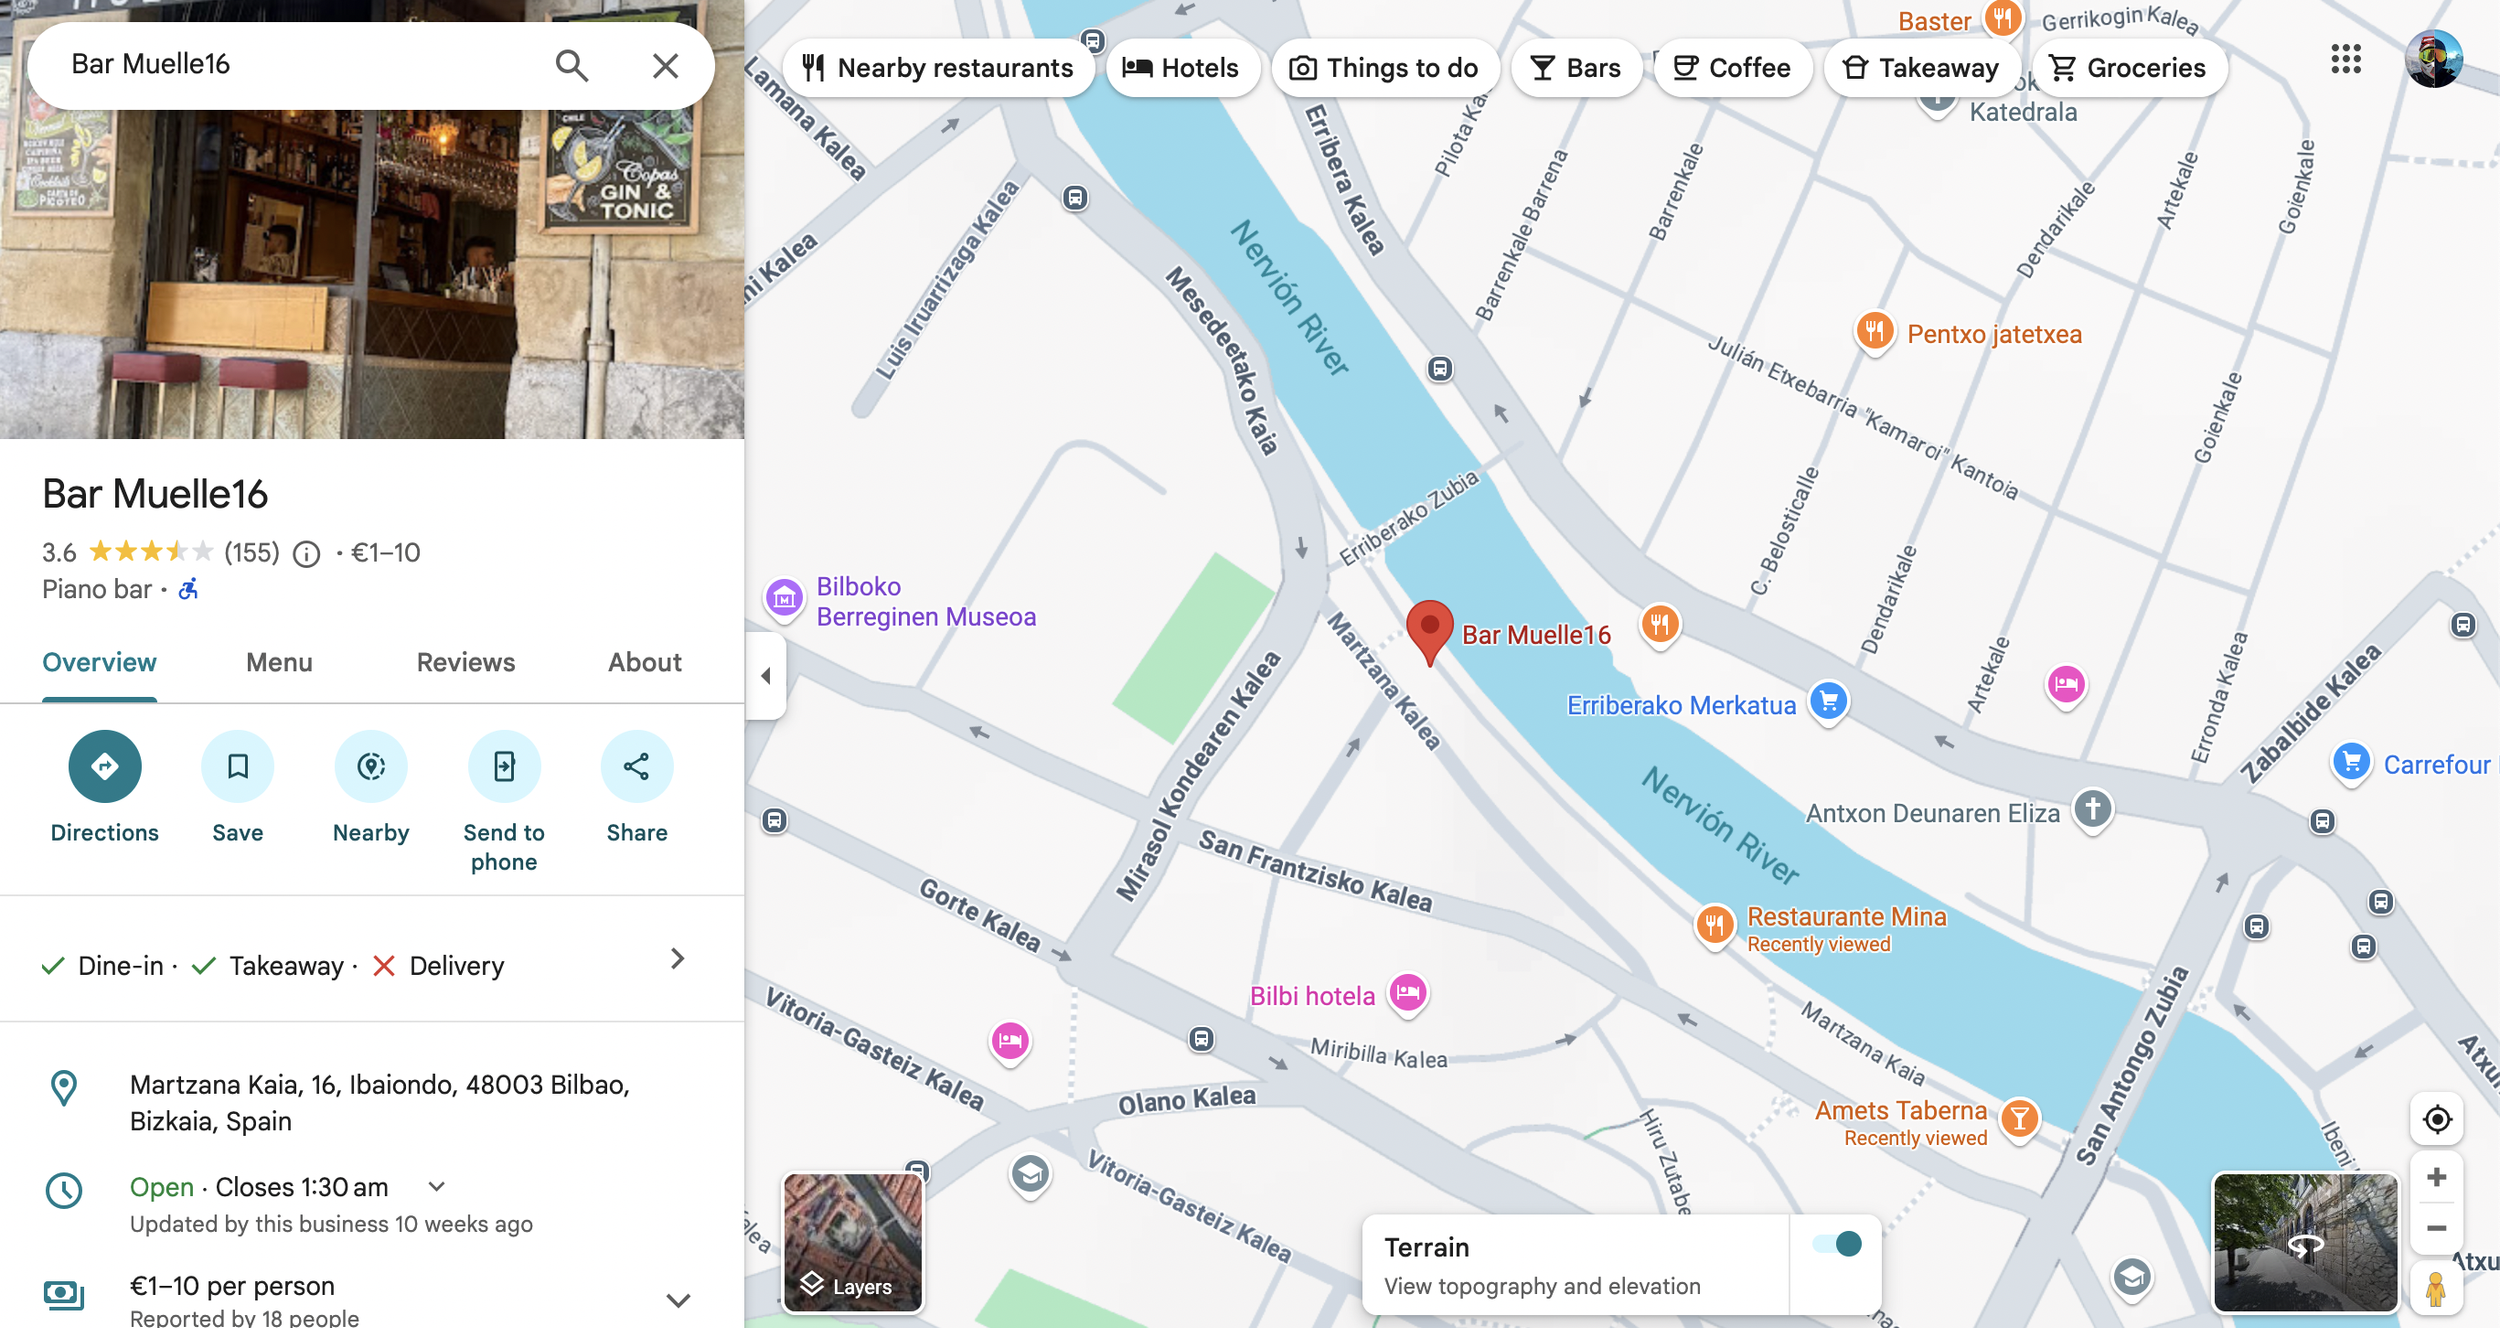
Task: Select the Takeaway chip
Action: (x=1921, y=68)
